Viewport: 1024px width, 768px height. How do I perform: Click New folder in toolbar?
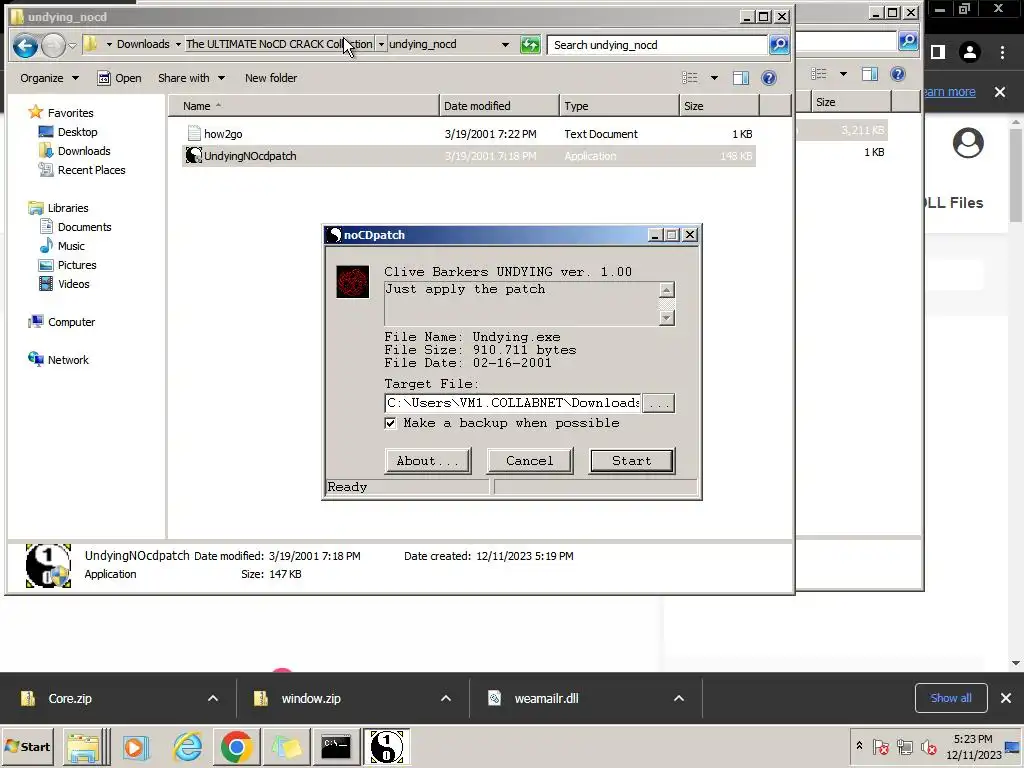(271, 78)
